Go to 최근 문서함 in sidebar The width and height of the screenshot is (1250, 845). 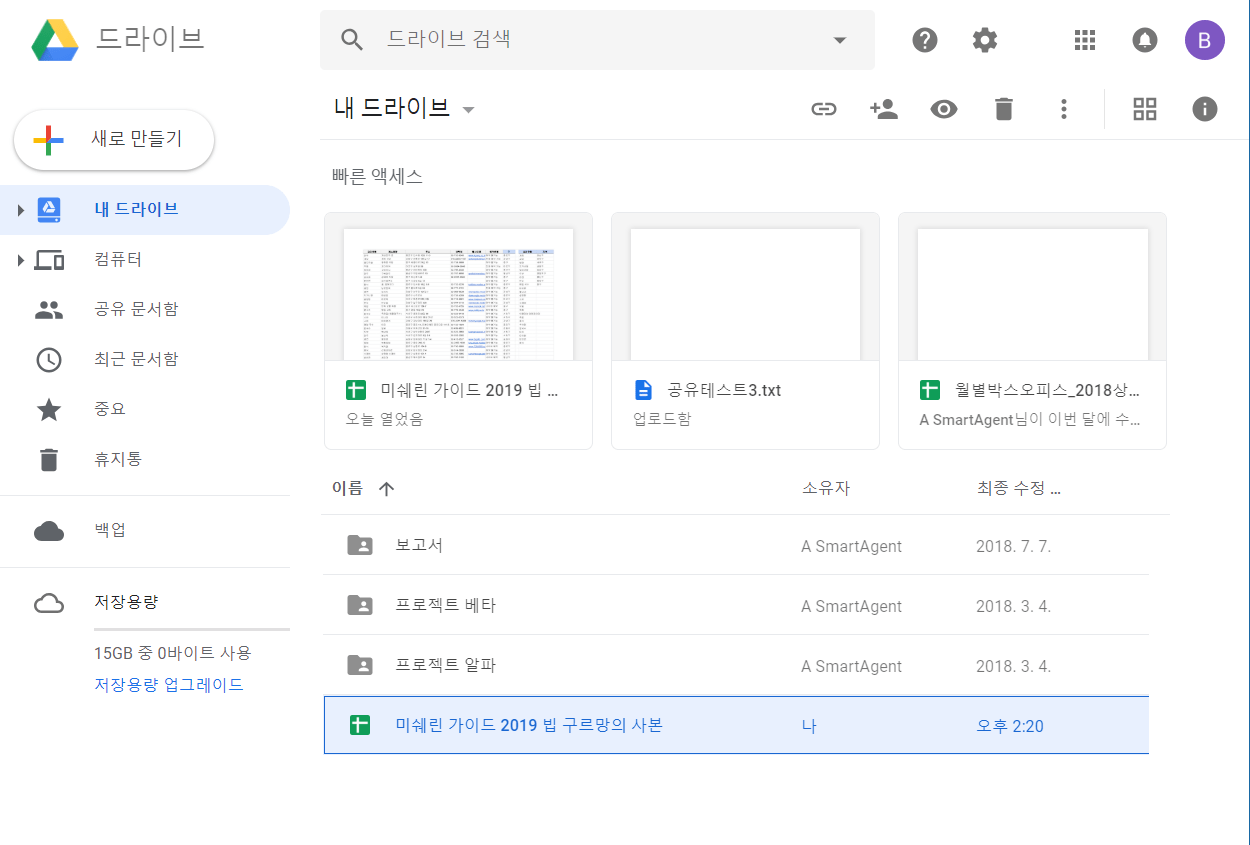tap(136, 359)
